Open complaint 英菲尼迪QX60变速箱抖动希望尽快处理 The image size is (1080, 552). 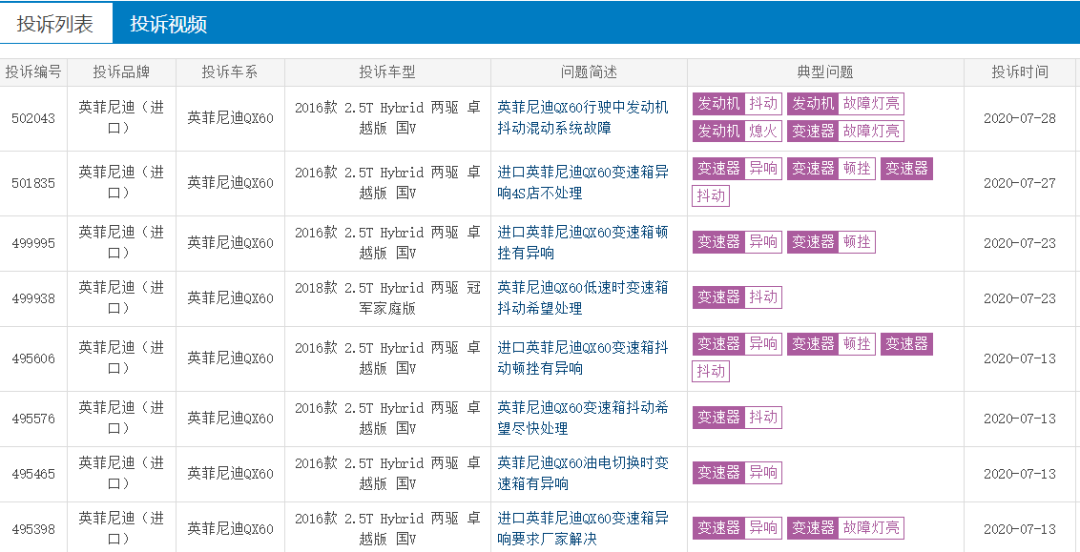(583, 418)
